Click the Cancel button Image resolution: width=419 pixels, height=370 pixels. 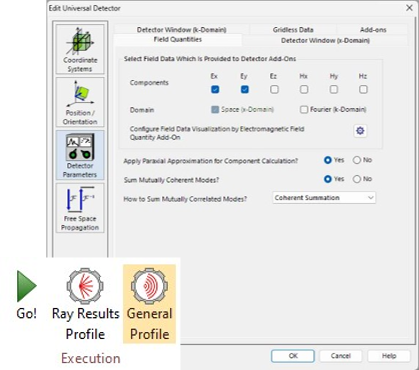(341, 356)
